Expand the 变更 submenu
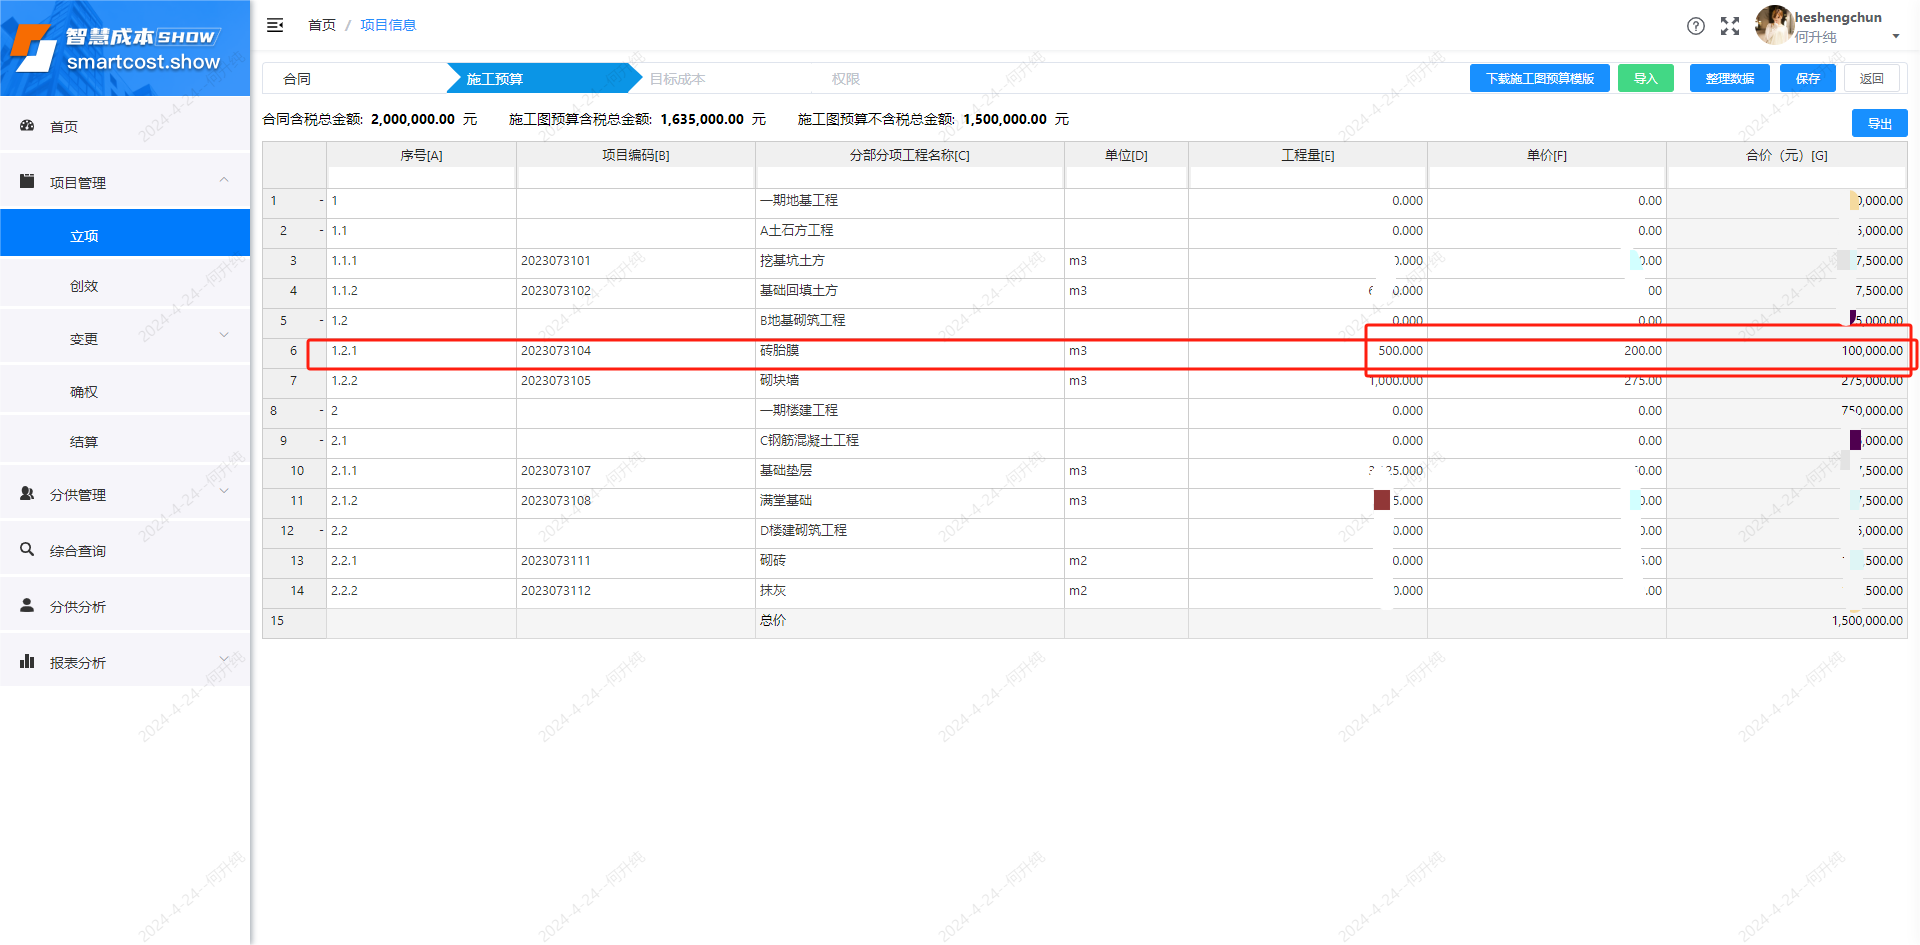This screenshot has height=945, width=1920. [x=224, y=336]
